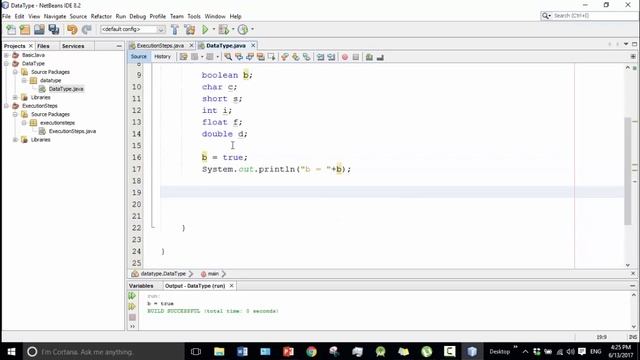The image size is (640, 360).
Task: Open the Profile Project dropdown arrow
Action: pos(252,29)
